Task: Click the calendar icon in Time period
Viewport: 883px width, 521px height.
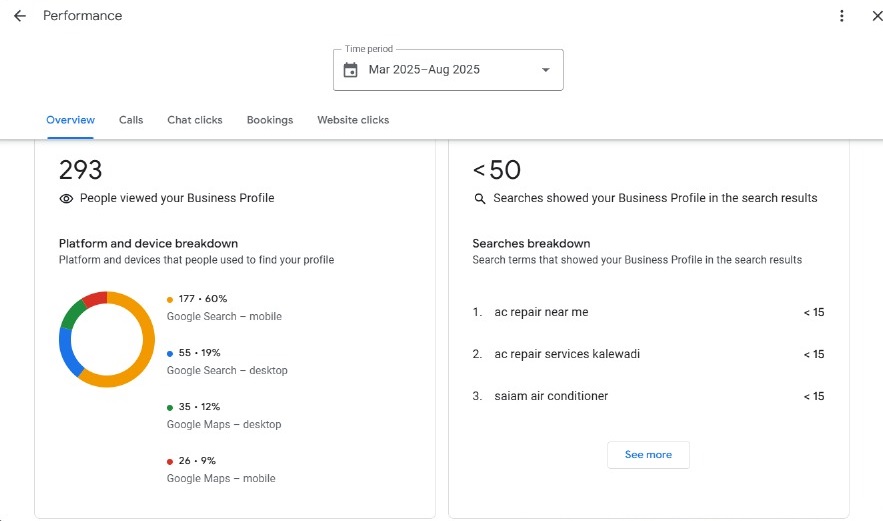Action: coord(350,70)
